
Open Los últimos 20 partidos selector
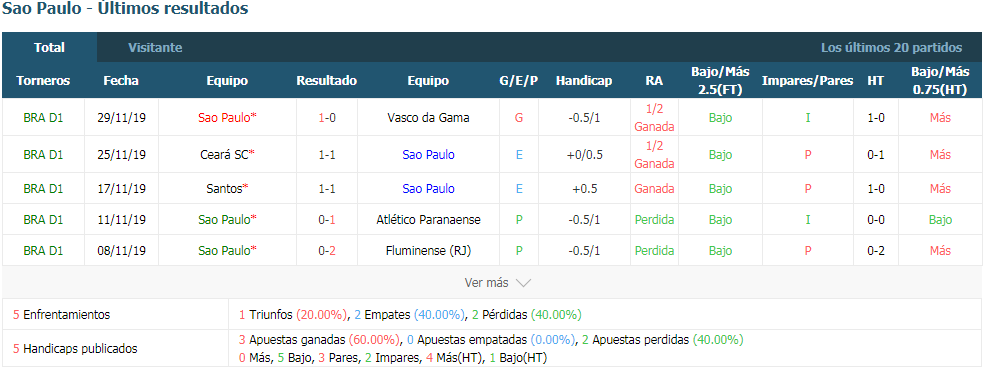(x=891, y=48)
